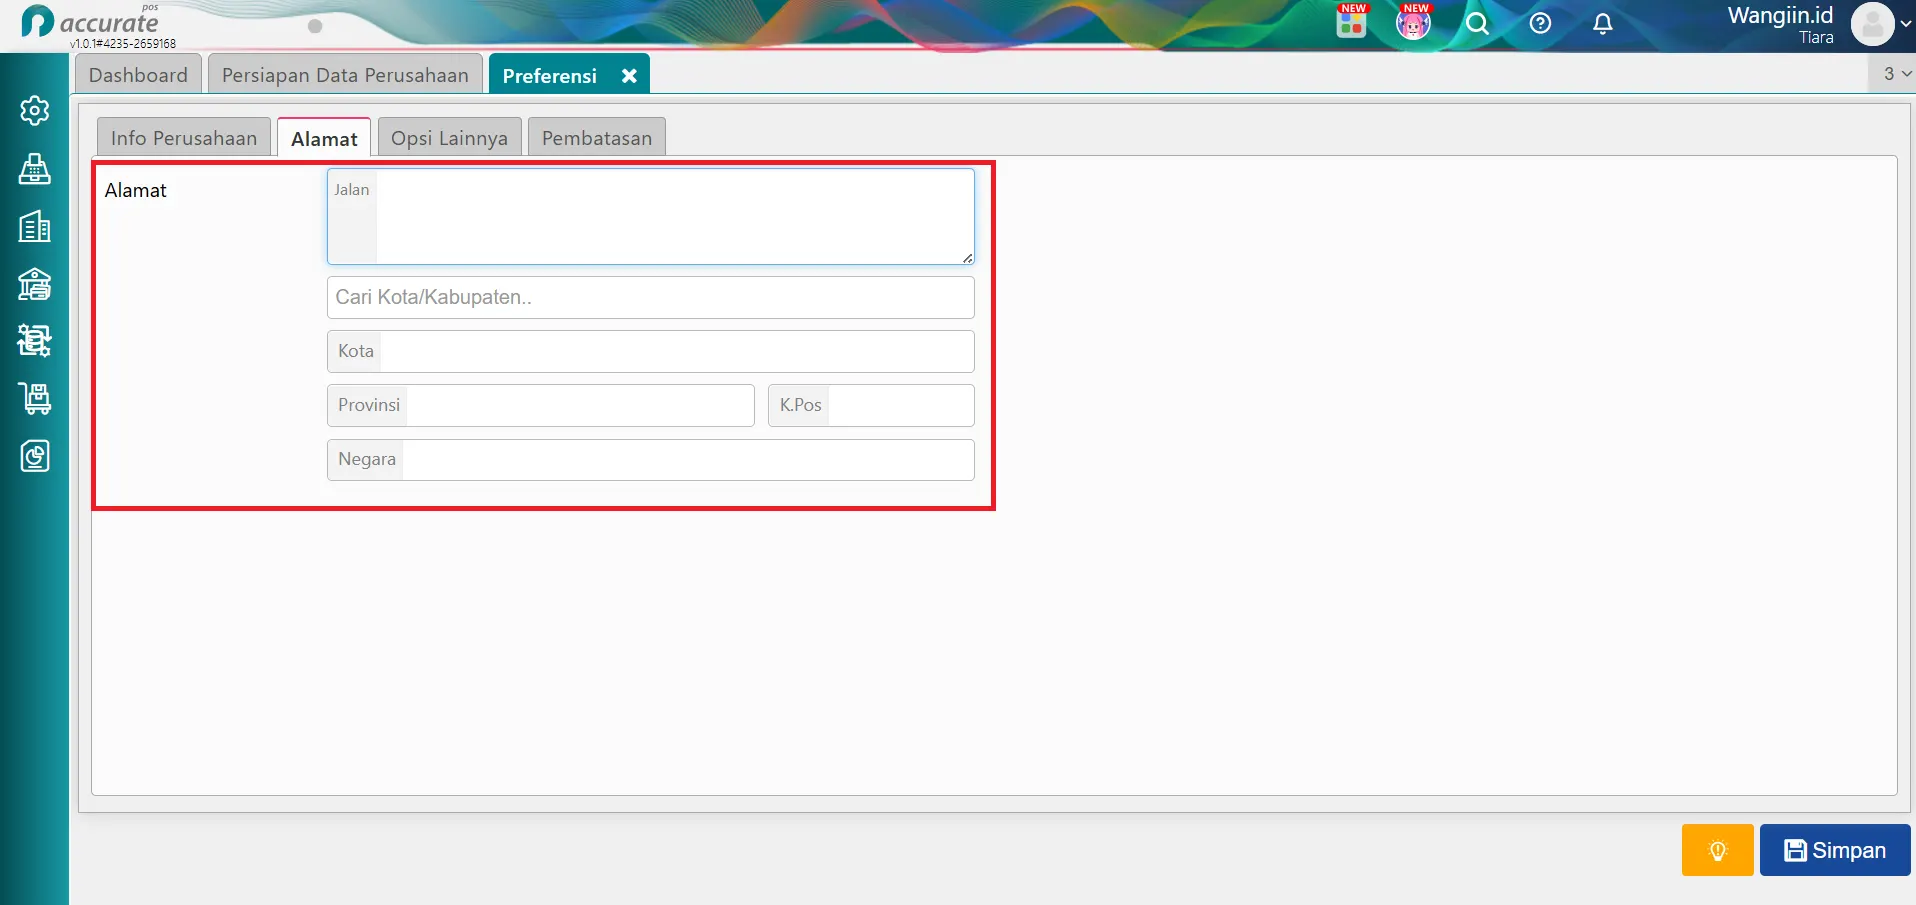Open the warehouse inventory sidebar icon
The height and width of the screenshot is (905, 1916).
tap(35, 341)
